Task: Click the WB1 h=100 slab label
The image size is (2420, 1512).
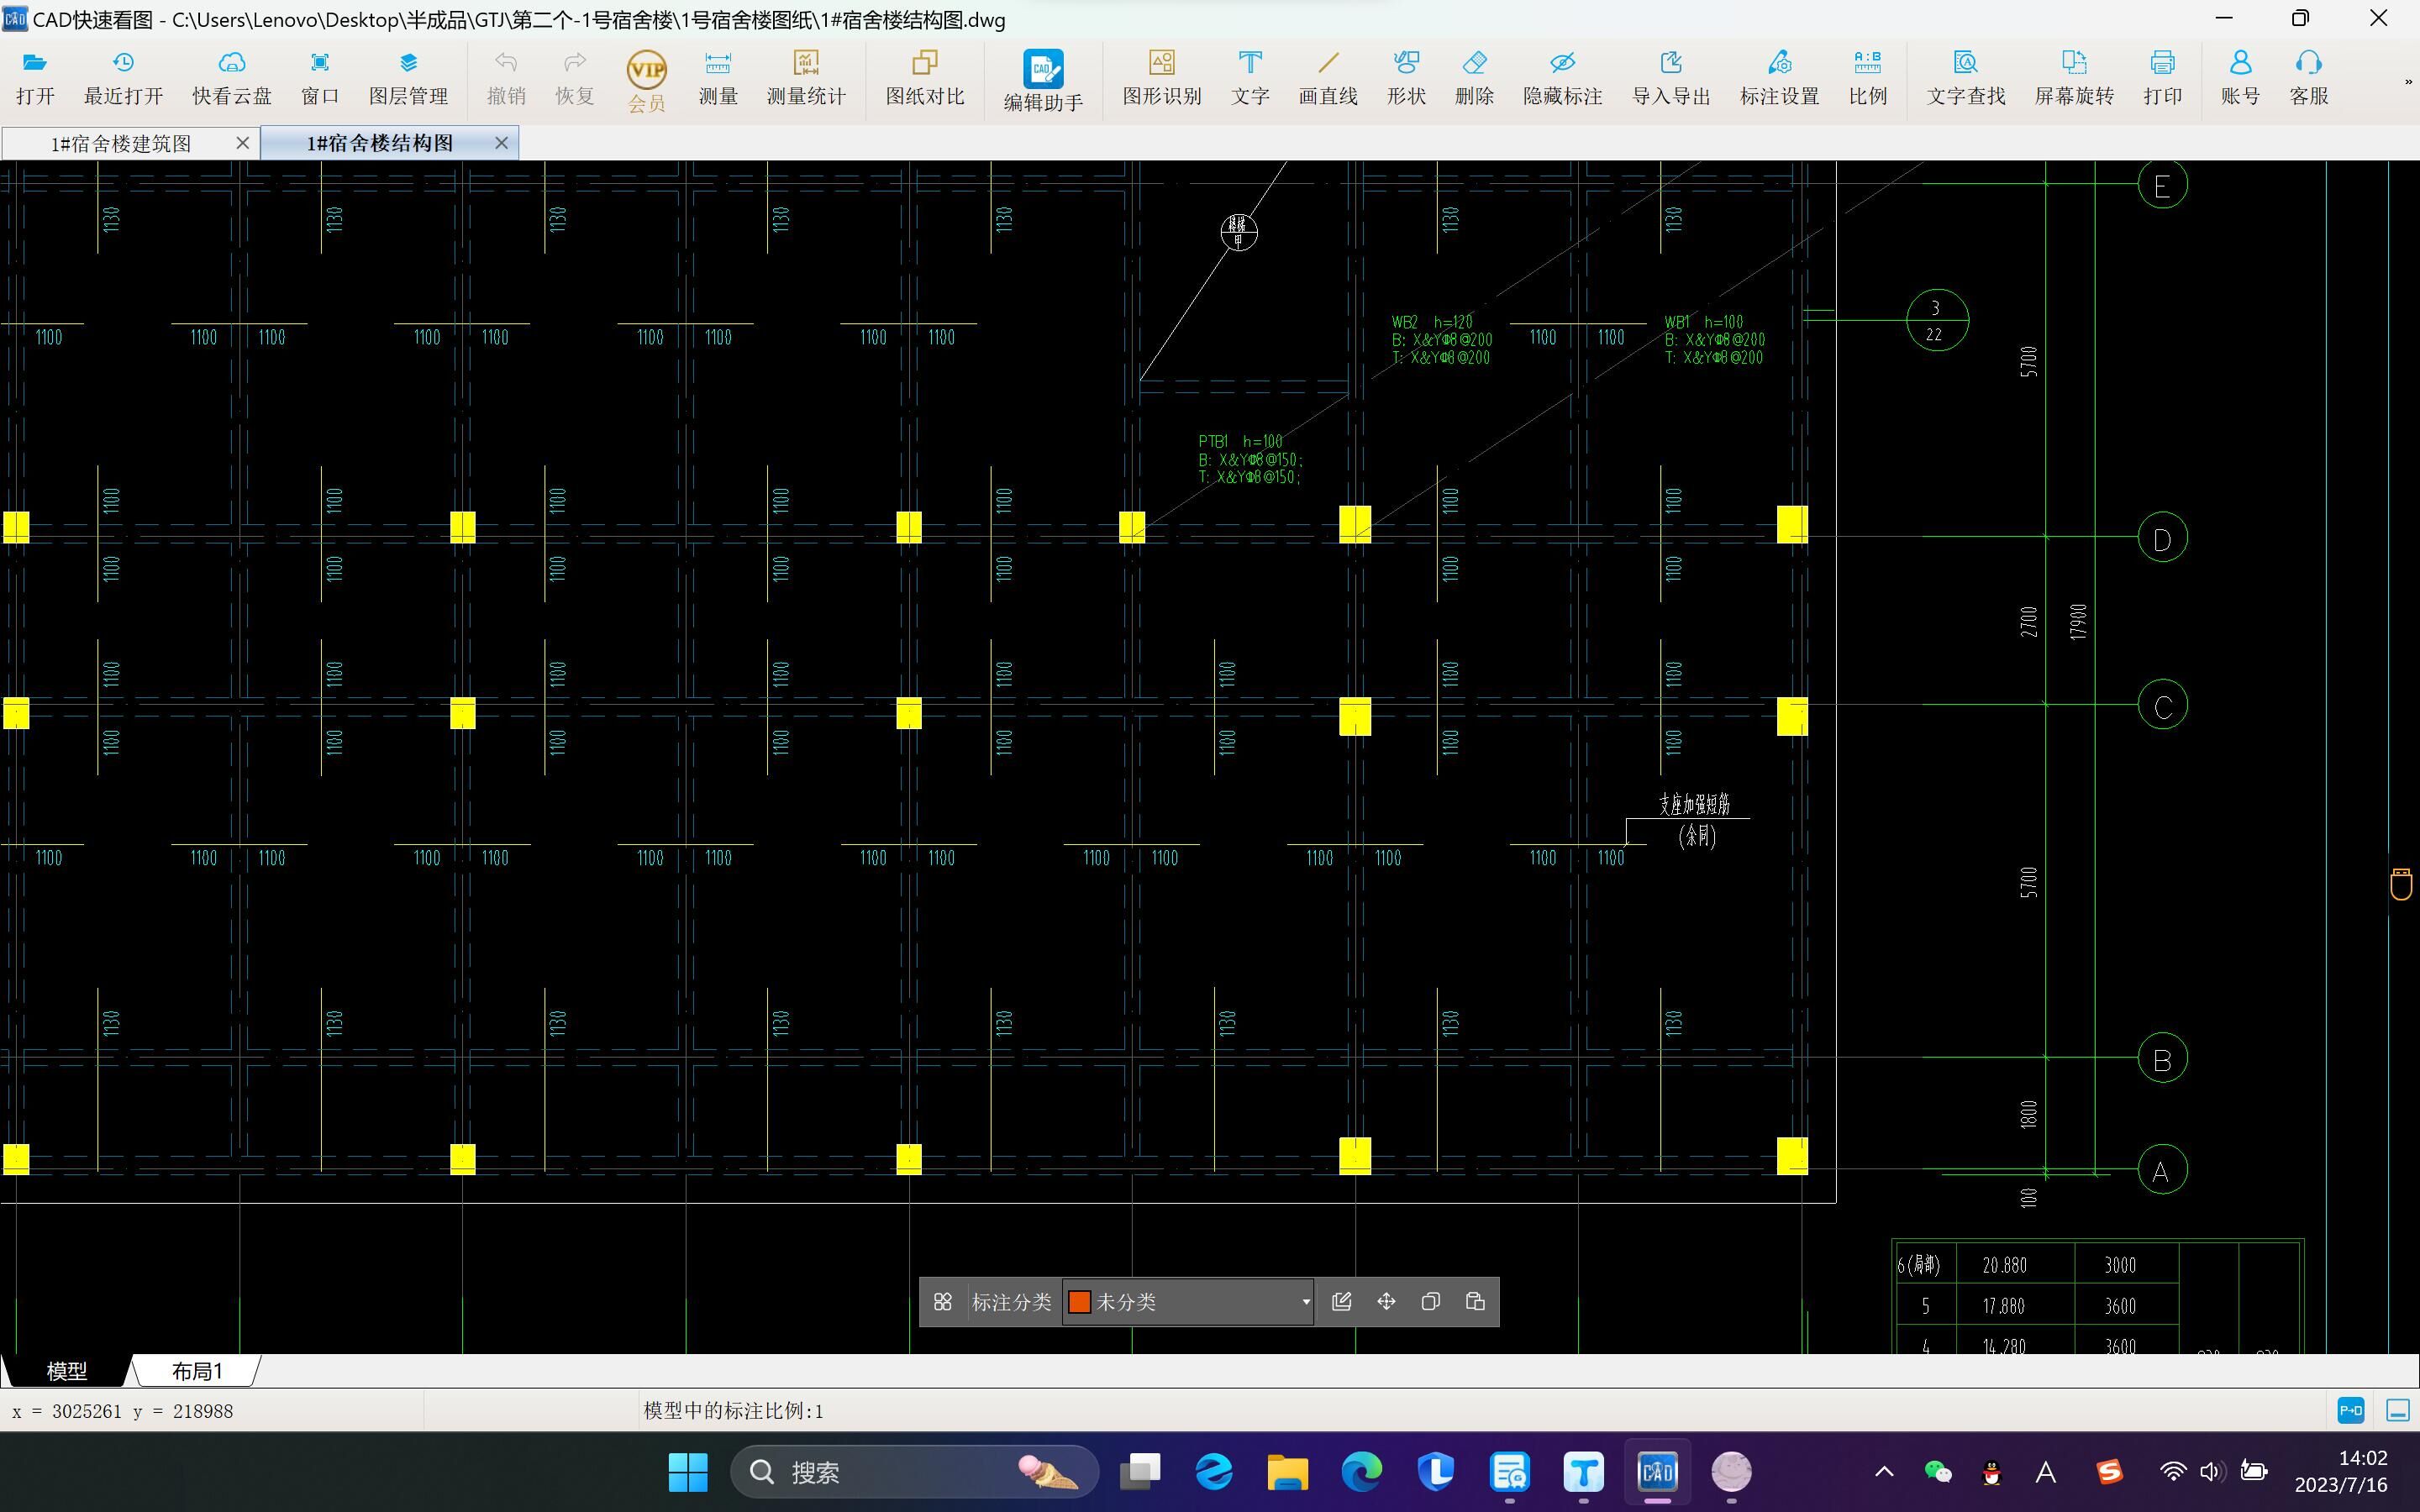Action: (x=1703, y=322)
